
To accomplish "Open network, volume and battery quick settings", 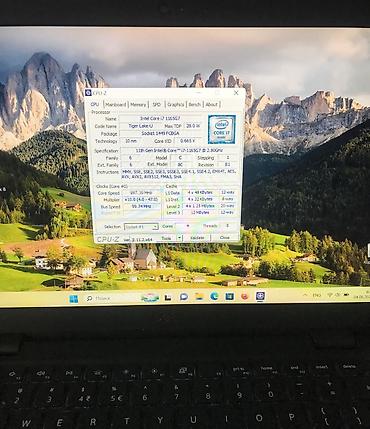I will [338, 295].
